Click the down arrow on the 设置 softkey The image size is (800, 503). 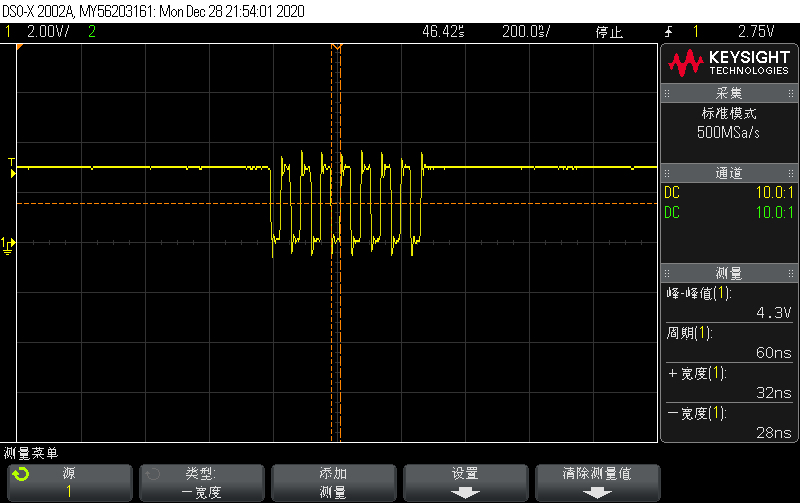coord(465,493)
